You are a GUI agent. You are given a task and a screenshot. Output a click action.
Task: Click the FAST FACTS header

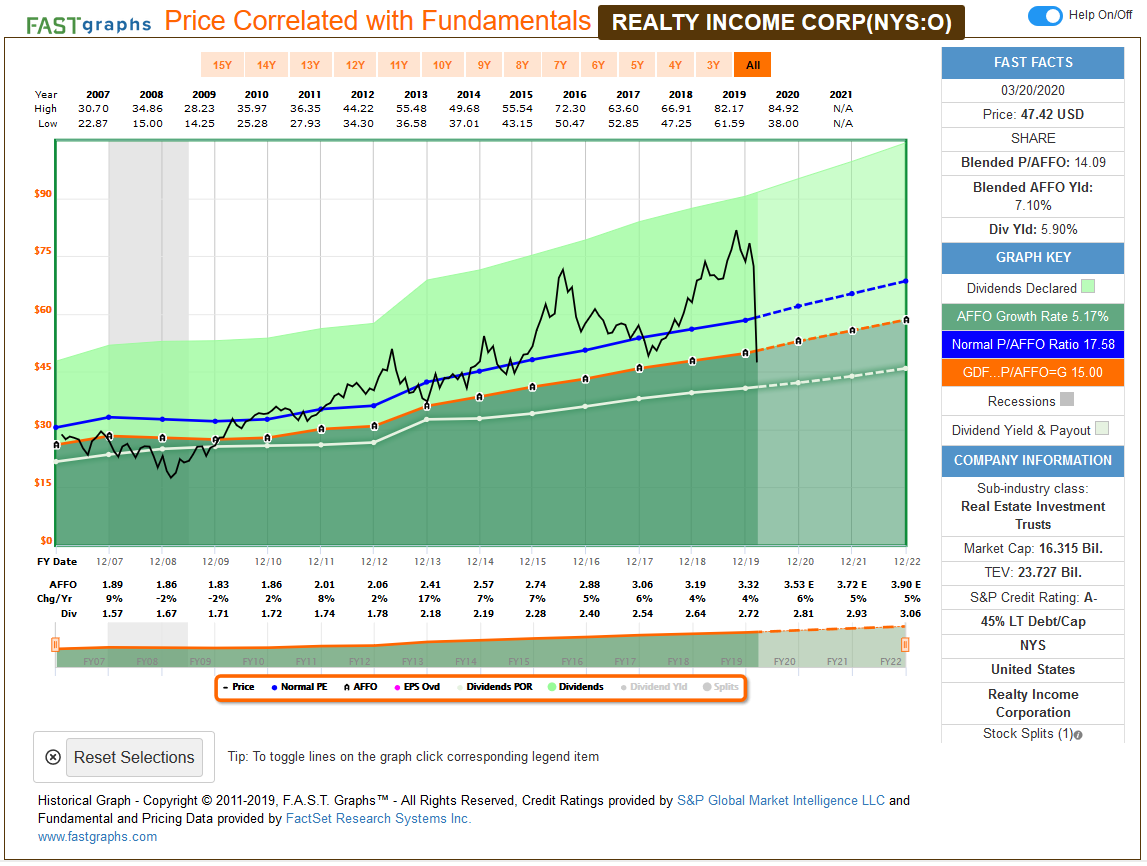[x=1032, y=63]
